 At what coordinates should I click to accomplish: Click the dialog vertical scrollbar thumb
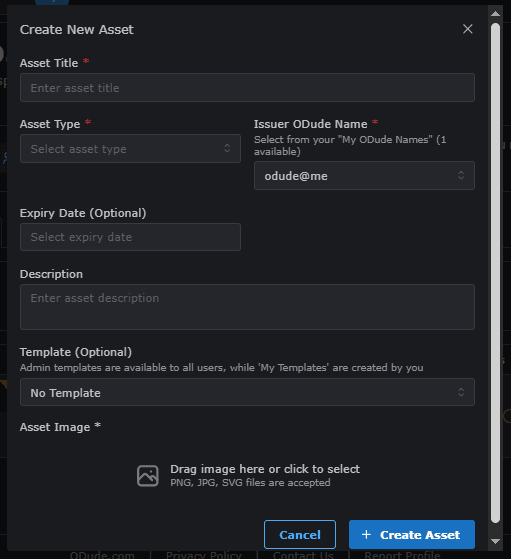click(495, 273)
